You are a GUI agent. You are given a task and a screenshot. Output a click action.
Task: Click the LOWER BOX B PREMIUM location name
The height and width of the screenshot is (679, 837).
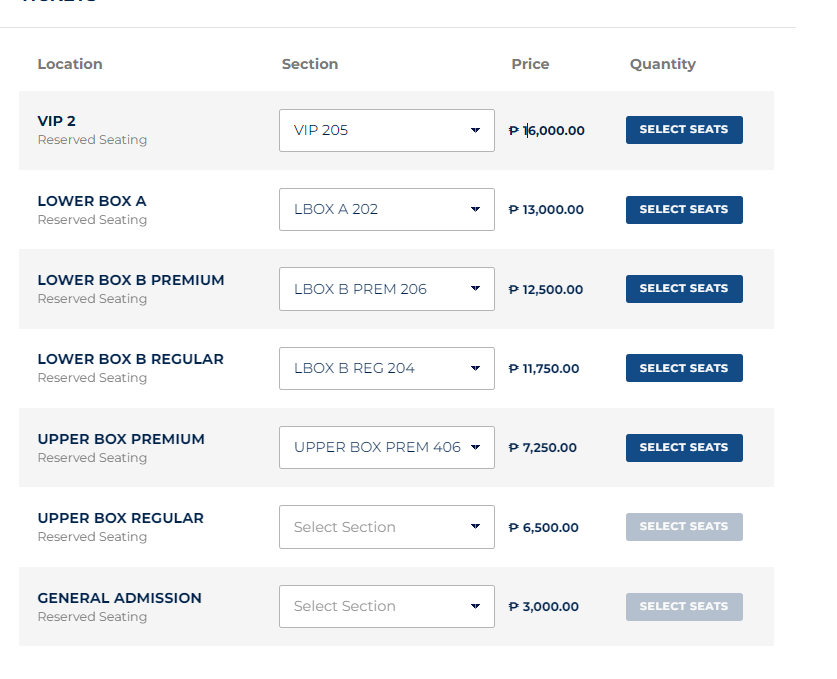pos(131,280)
